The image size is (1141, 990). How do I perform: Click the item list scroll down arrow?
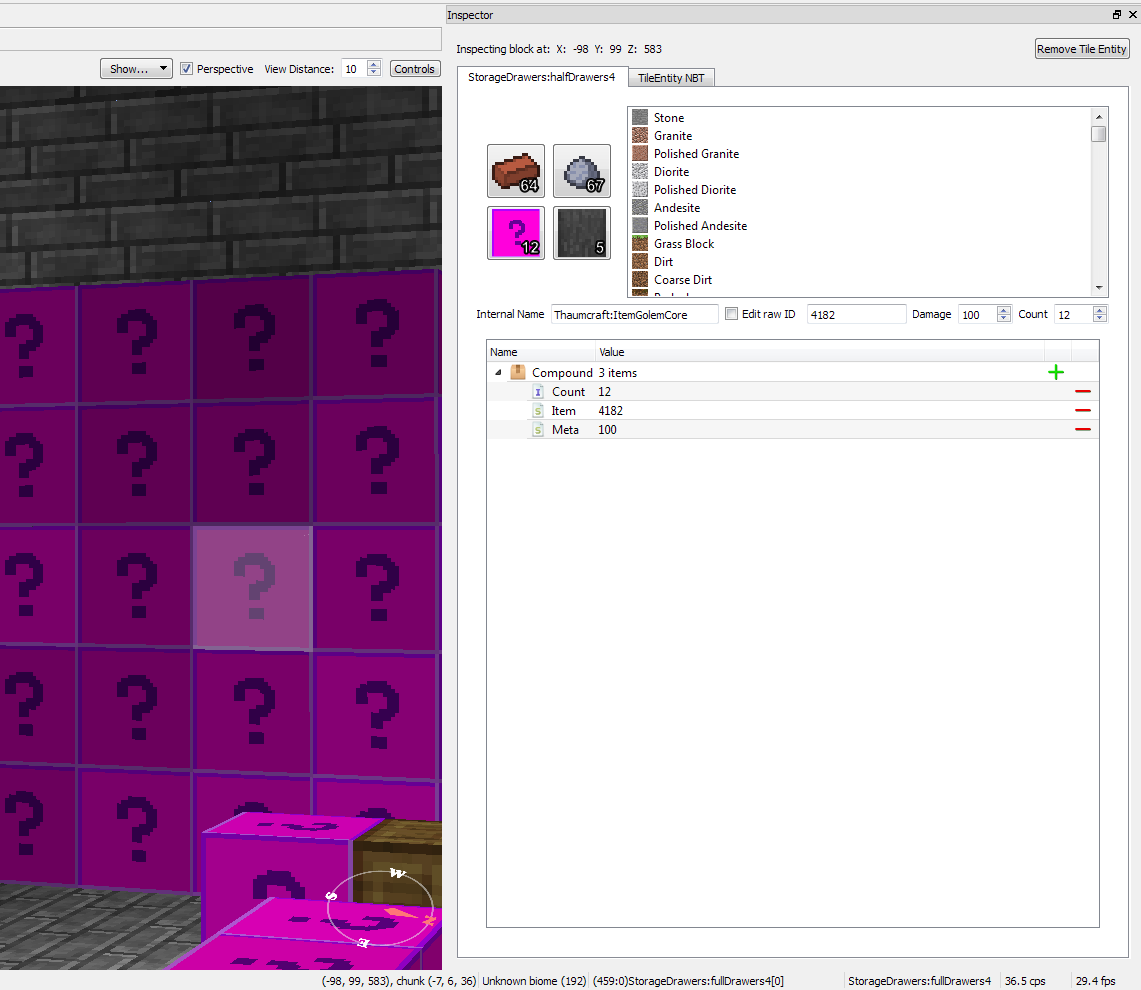(x=1099, y=288)
